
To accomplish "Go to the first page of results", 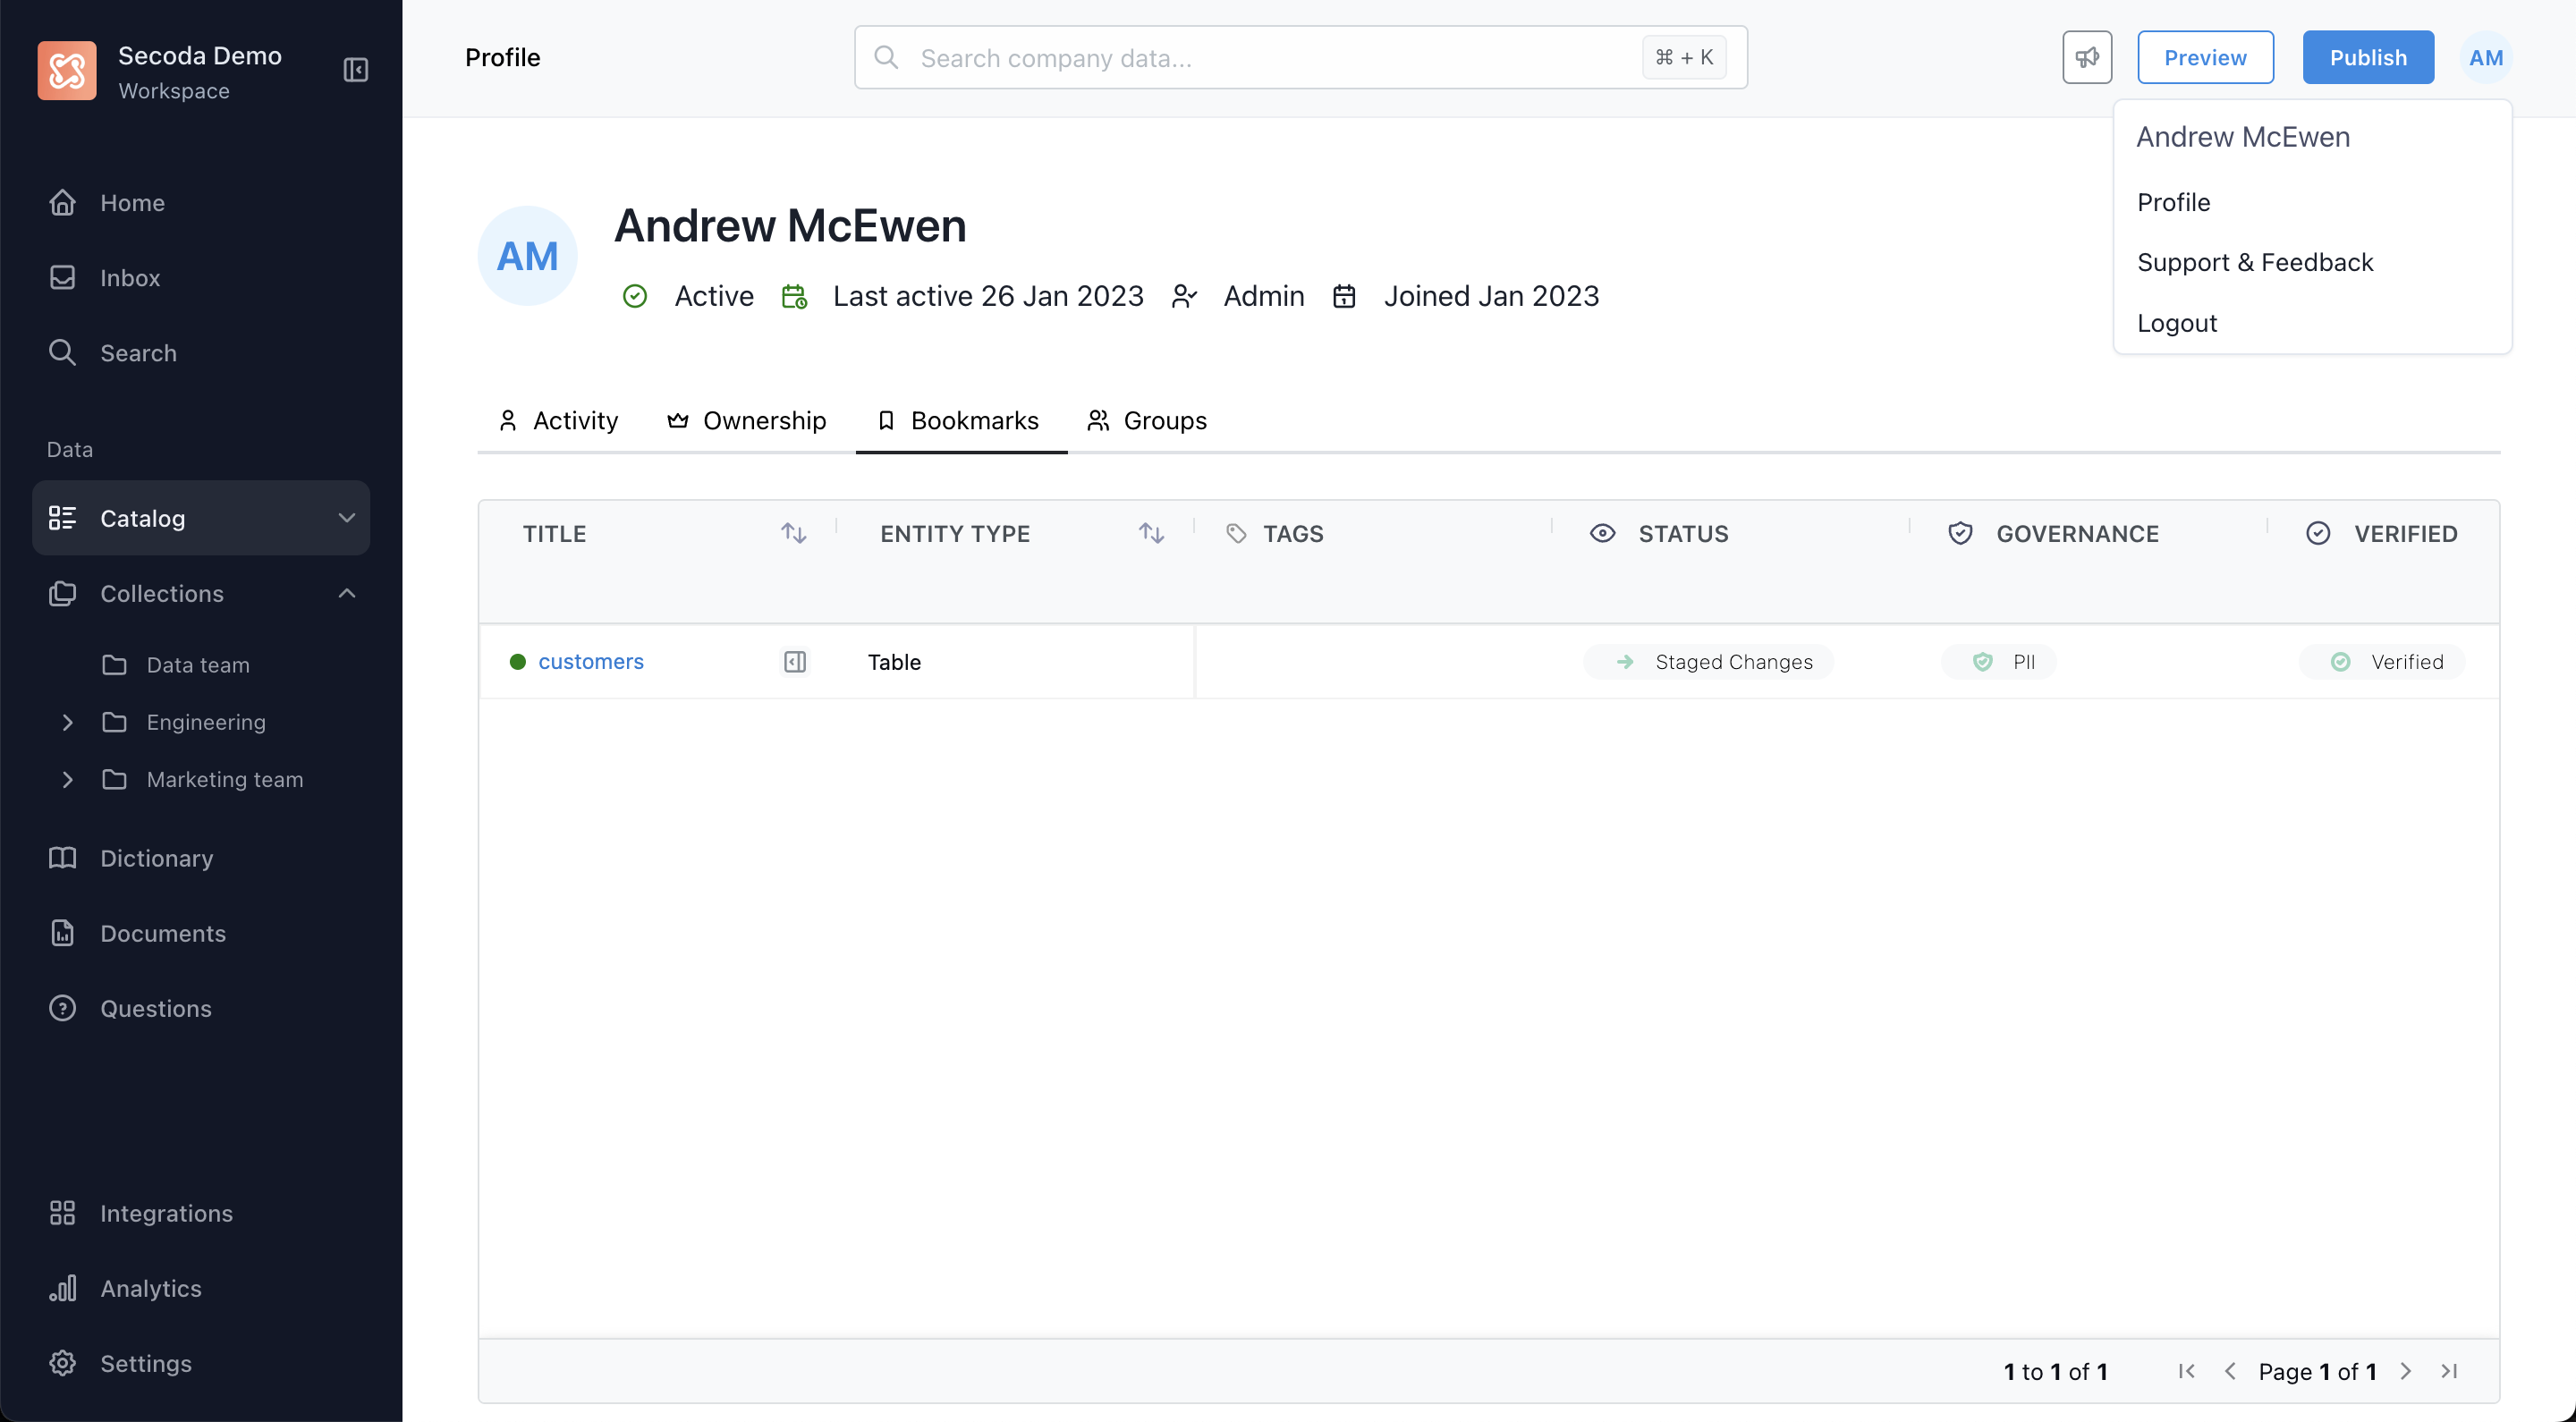I will click(x=2187, y=1371).
